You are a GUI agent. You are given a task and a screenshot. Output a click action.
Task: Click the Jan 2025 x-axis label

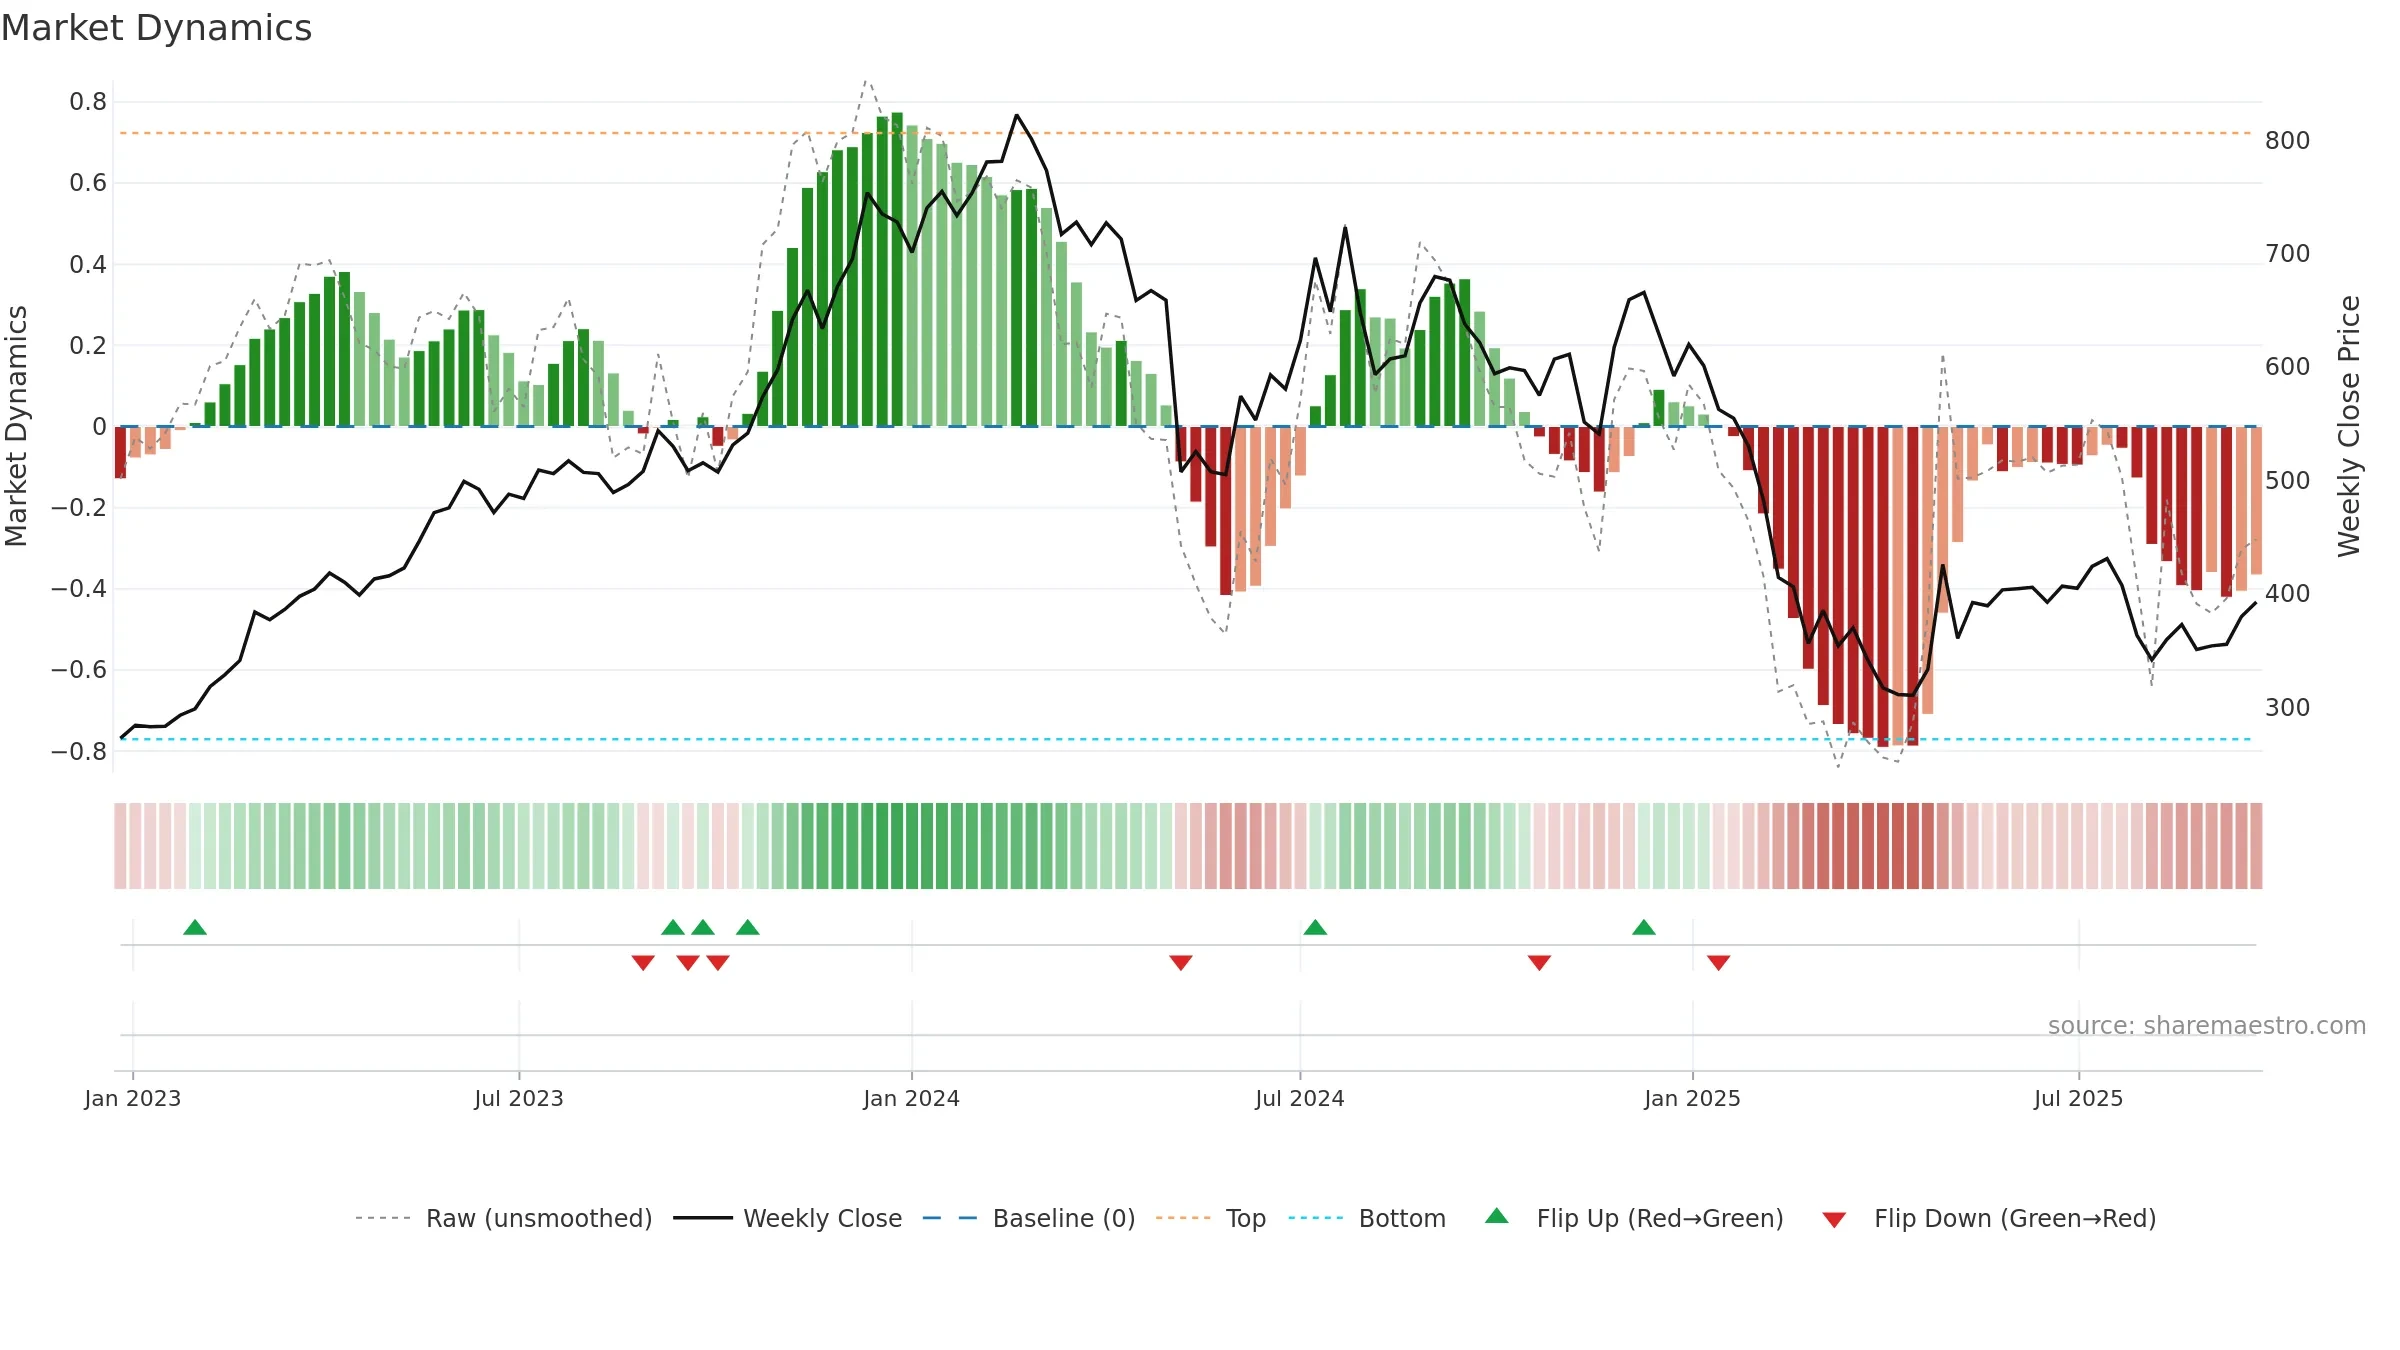(x=1693, y=1098)
